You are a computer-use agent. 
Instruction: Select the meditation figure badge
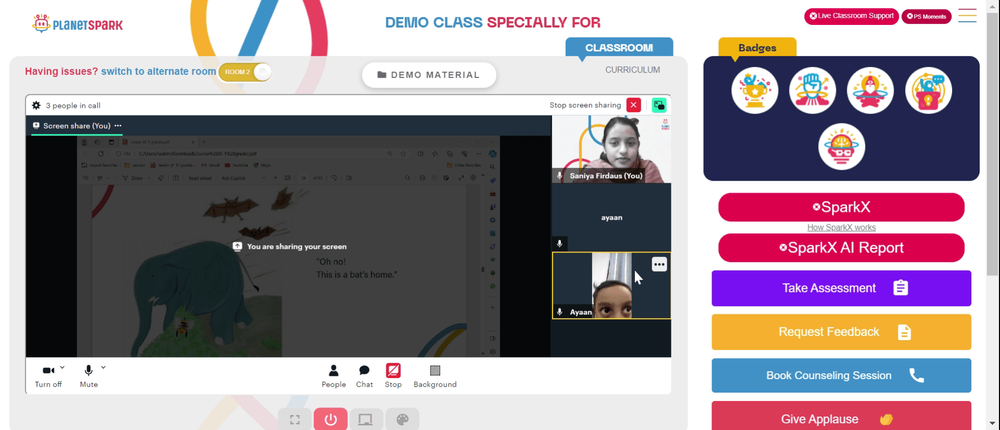pyautogui.click(x=871, y=91)
